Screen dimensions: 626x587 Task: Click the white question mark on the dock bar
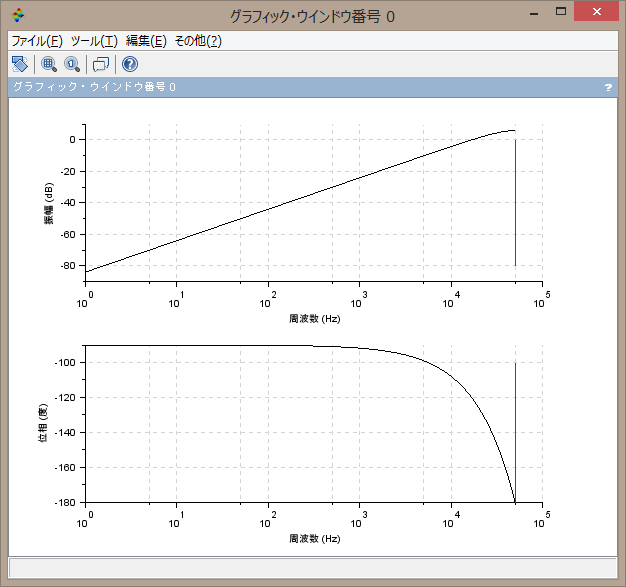pos(608,88)
